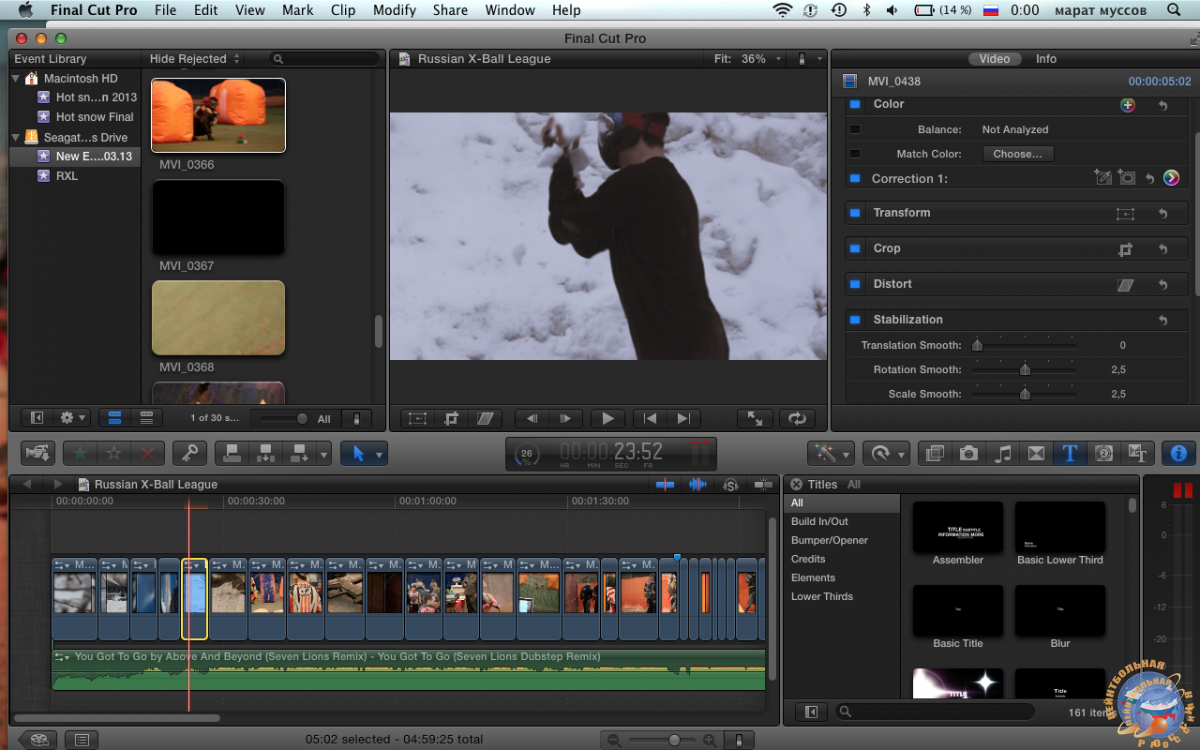
Task: Select the Credits titles category
Action: [x=808, y=559]
